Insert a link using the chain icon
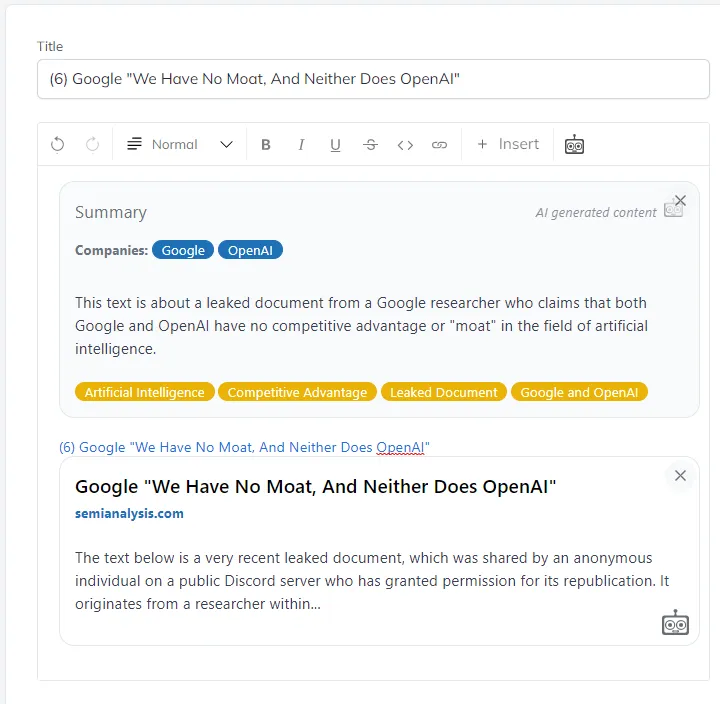The width and height of the screenshot is (720, 704). pos(439,145)
